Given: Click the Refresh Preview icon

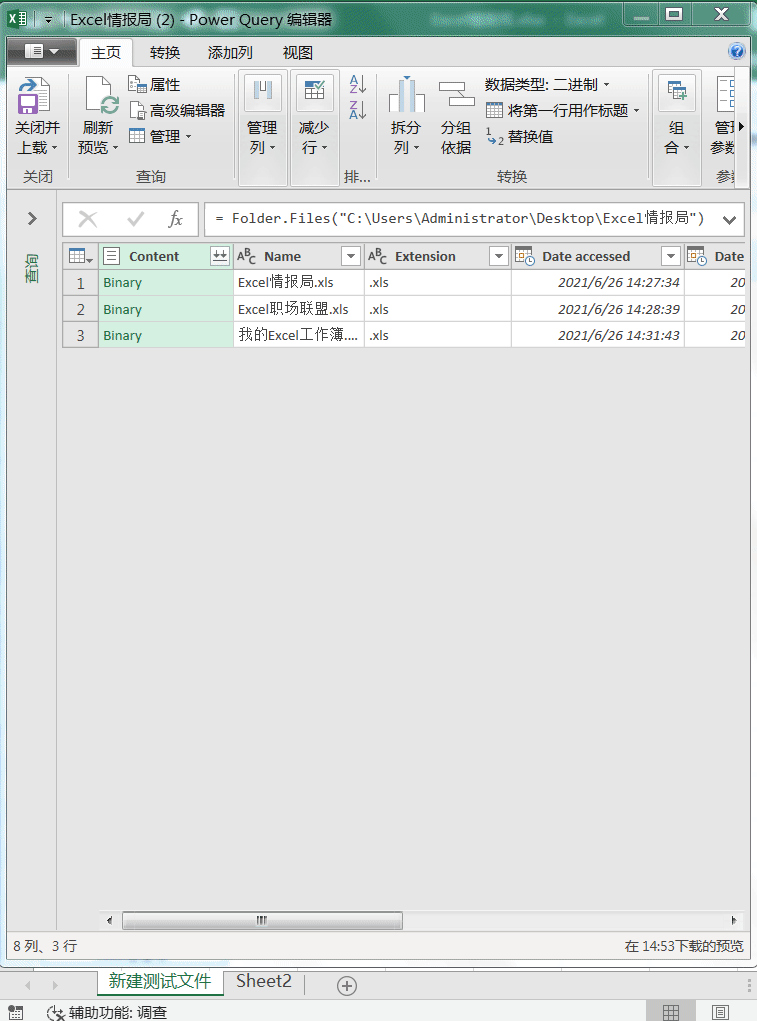Looking at the screenshot, I should coord(102,95).
